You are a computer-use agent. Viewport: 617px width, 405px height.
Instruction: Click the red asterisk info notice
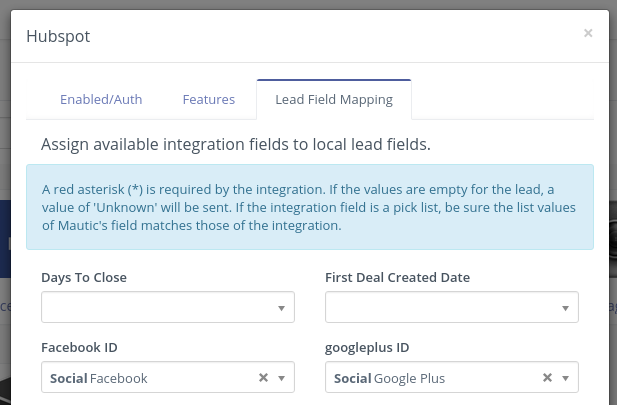[x=310, y=207]
